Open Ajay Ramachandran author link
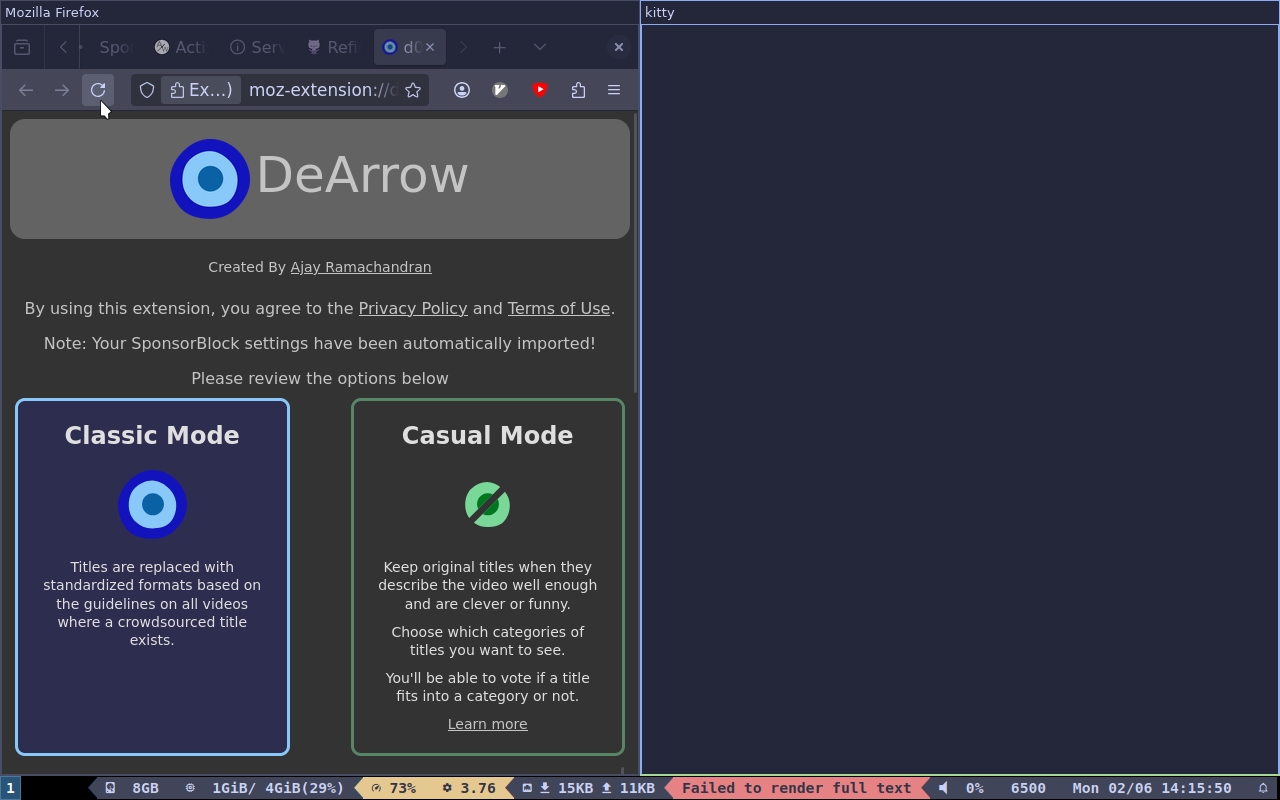Viewport: 1280px width, 800px height. pos(361,267)
